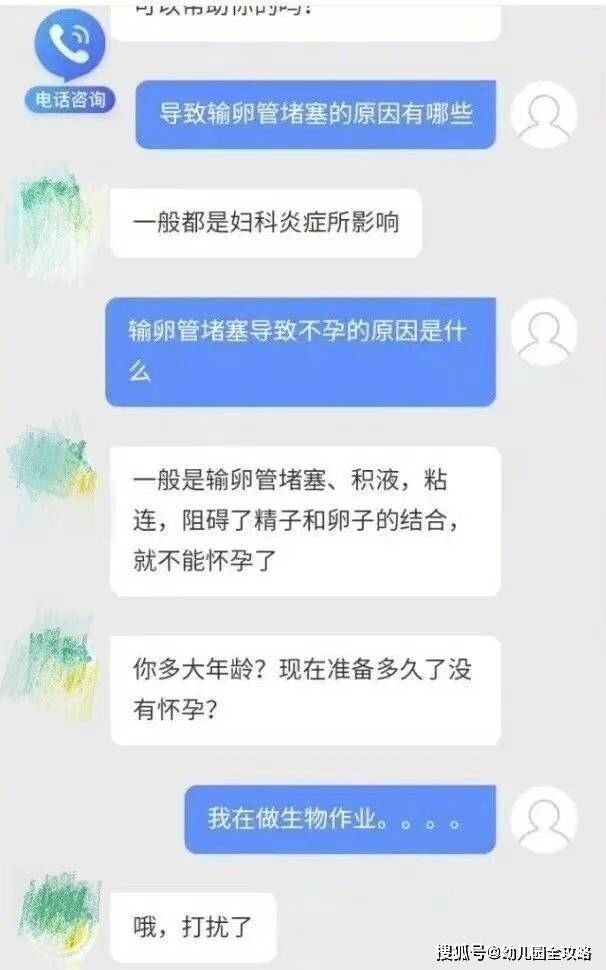Select blue bubble 输卵管堵塞导致不孕的原因是什么

coord(301,352)
